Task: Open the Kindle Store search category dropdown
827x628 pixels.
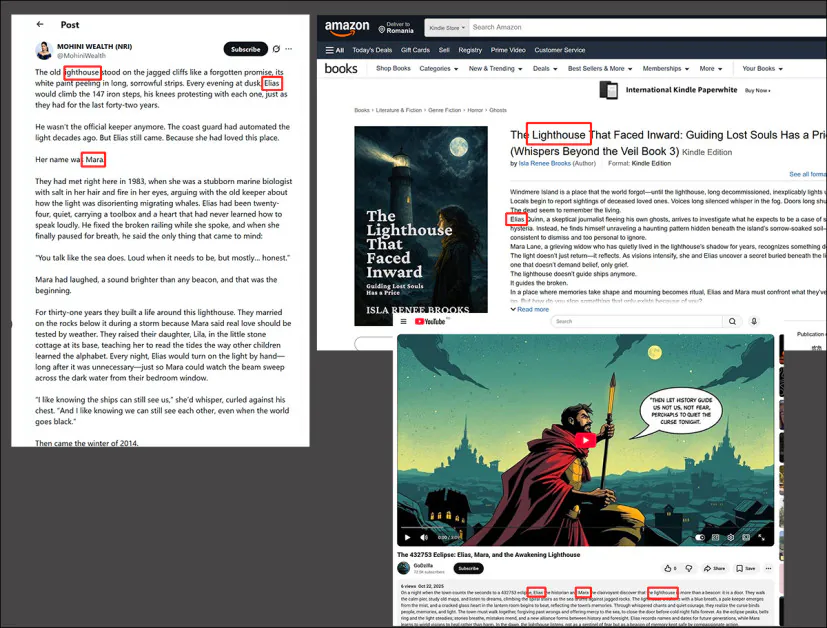Action: (x=446, y=28)
